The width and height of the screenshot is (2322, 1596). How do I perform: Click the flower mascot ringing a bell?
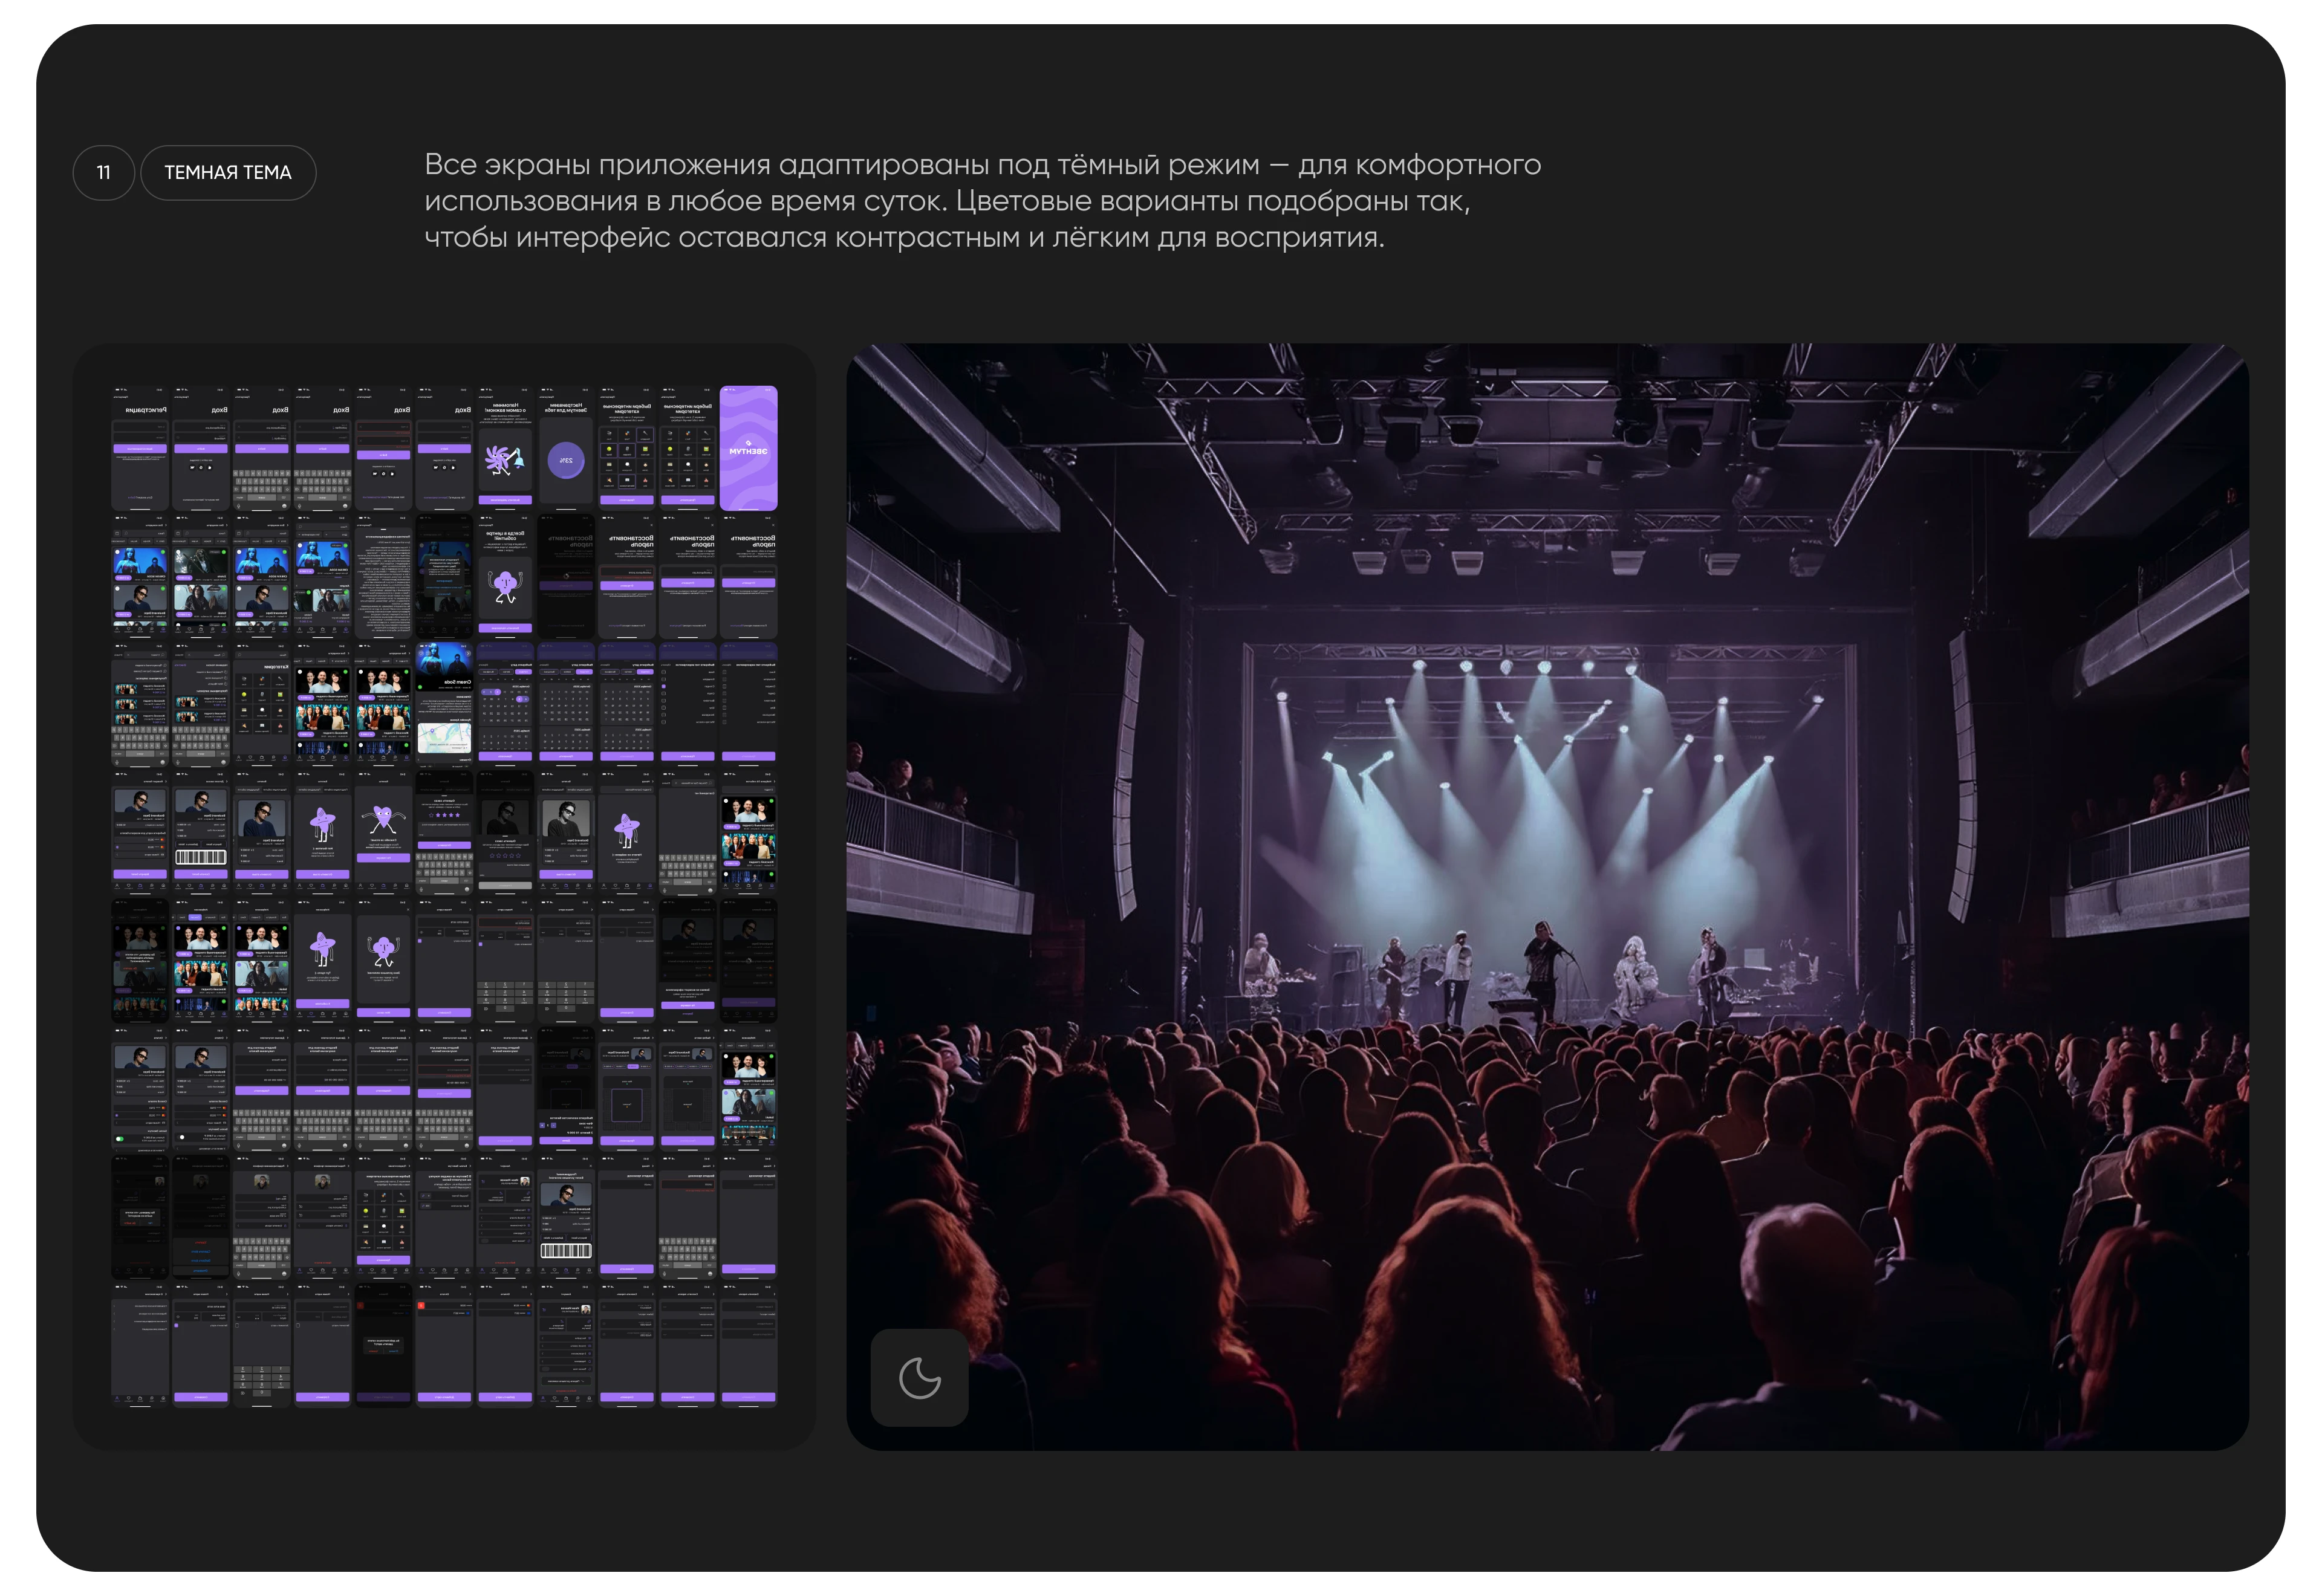(x=504, y=461)
